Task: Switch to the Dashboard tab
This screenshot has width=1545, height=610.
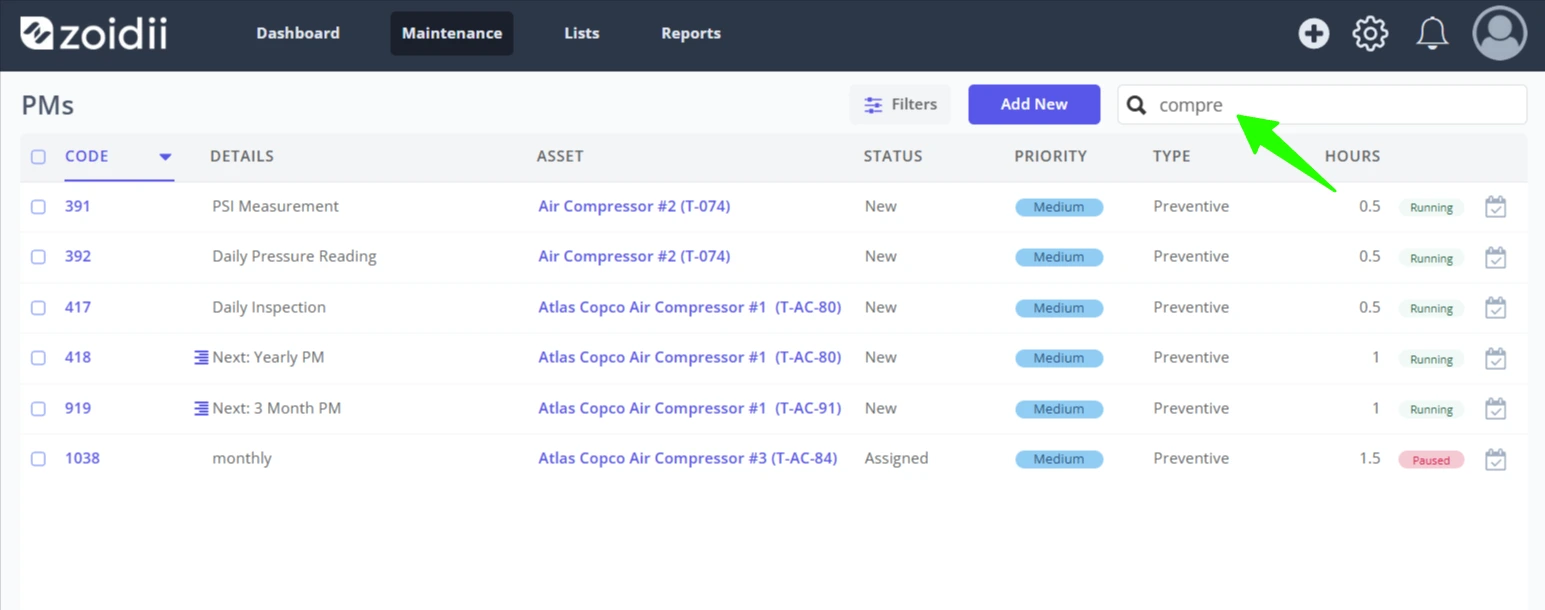Action: (x=298, y=33)
